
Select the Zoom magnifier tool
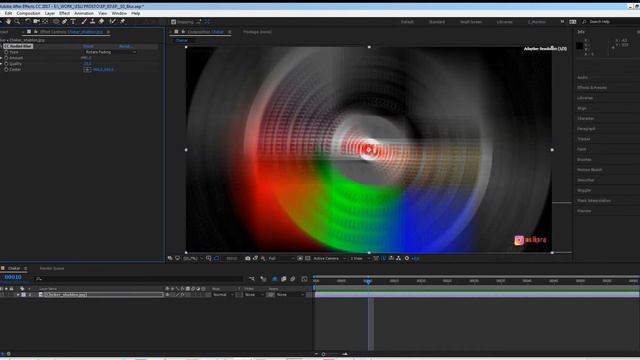click(17, 21)
